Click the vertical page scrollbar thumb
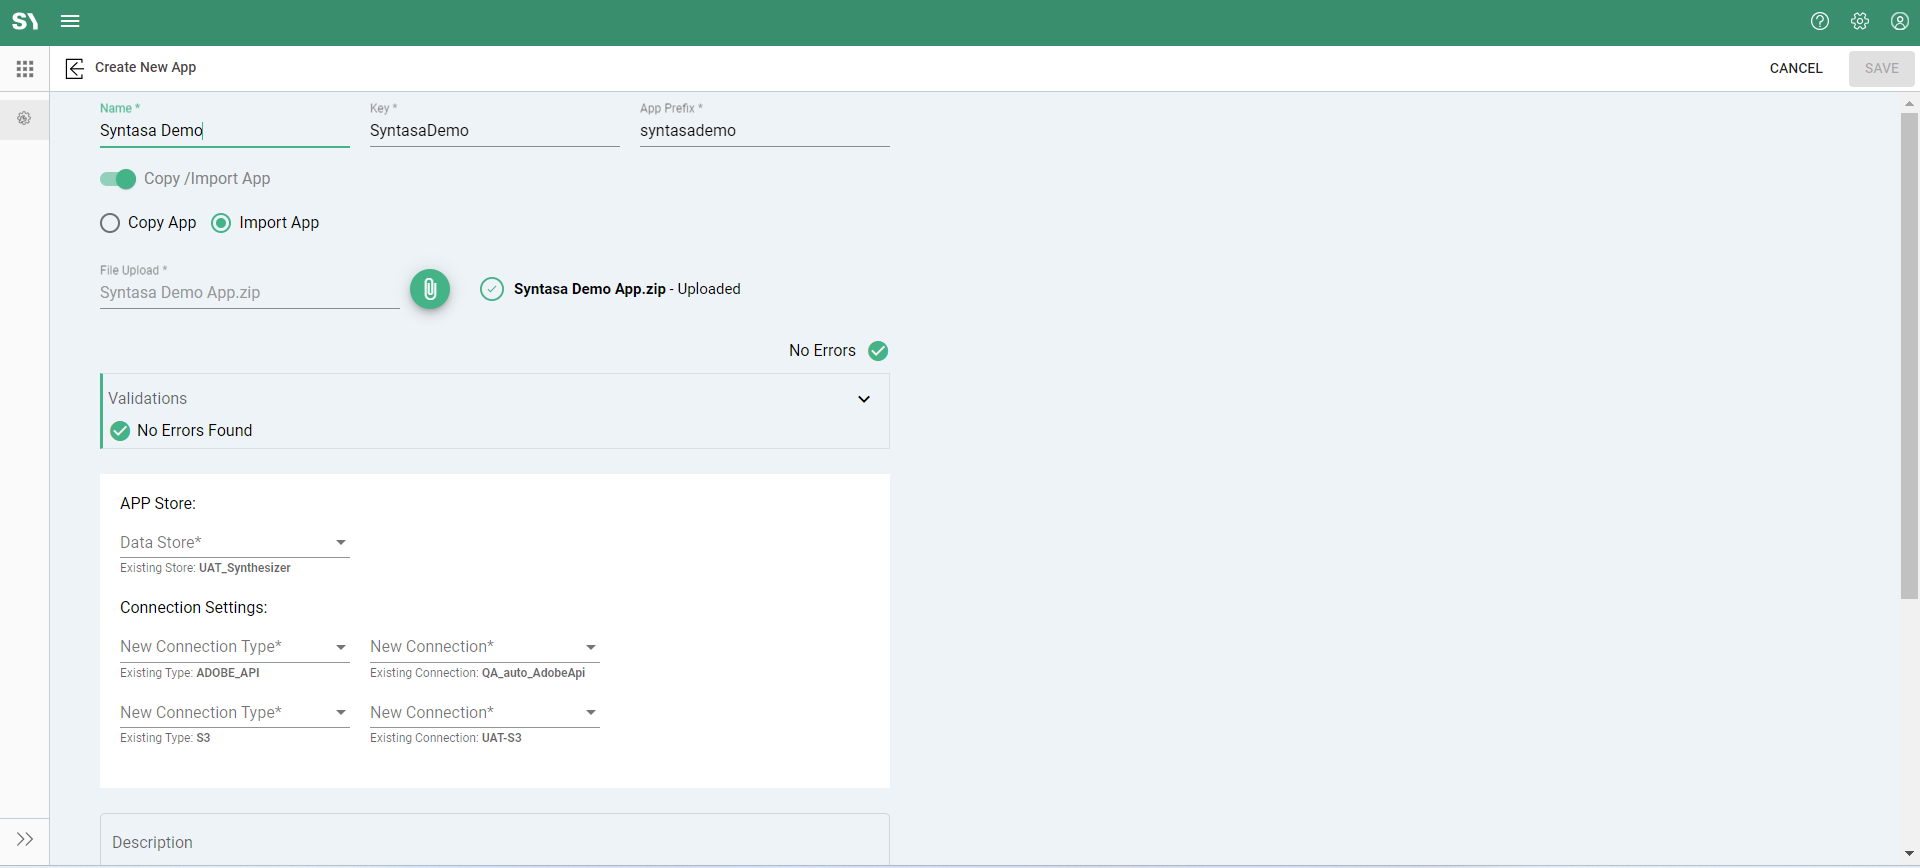This screenshot has height=868, width=1920. 1909,355
